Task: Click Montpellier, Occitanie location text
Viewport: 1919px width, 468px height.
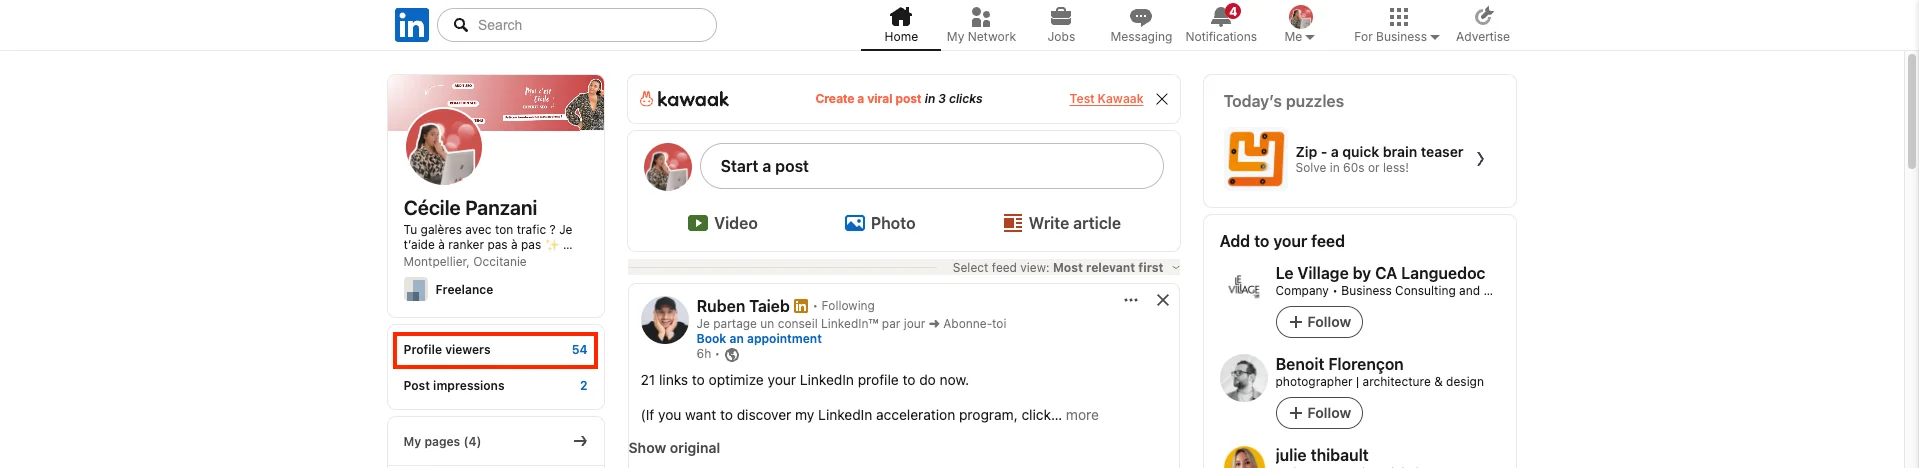Action: coord(464,262)
